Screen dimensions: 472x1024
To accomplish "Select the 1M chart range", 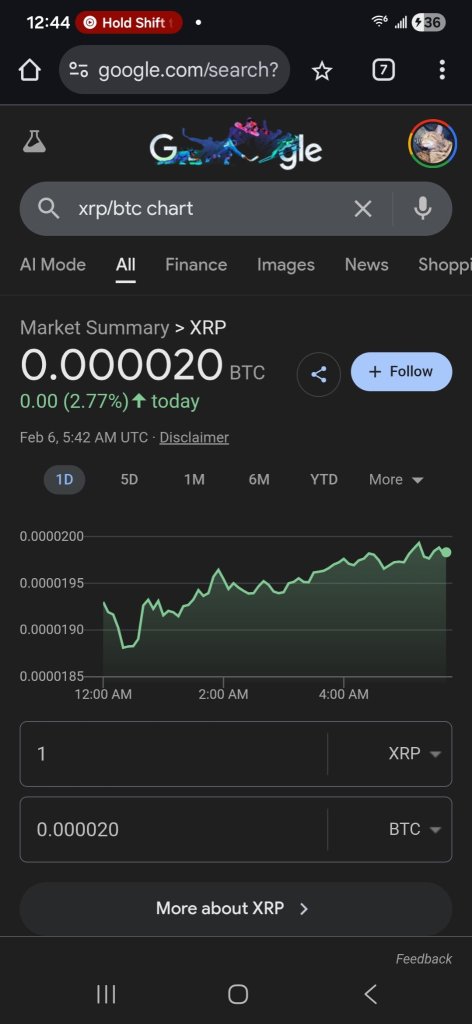I will click(194, 479).
